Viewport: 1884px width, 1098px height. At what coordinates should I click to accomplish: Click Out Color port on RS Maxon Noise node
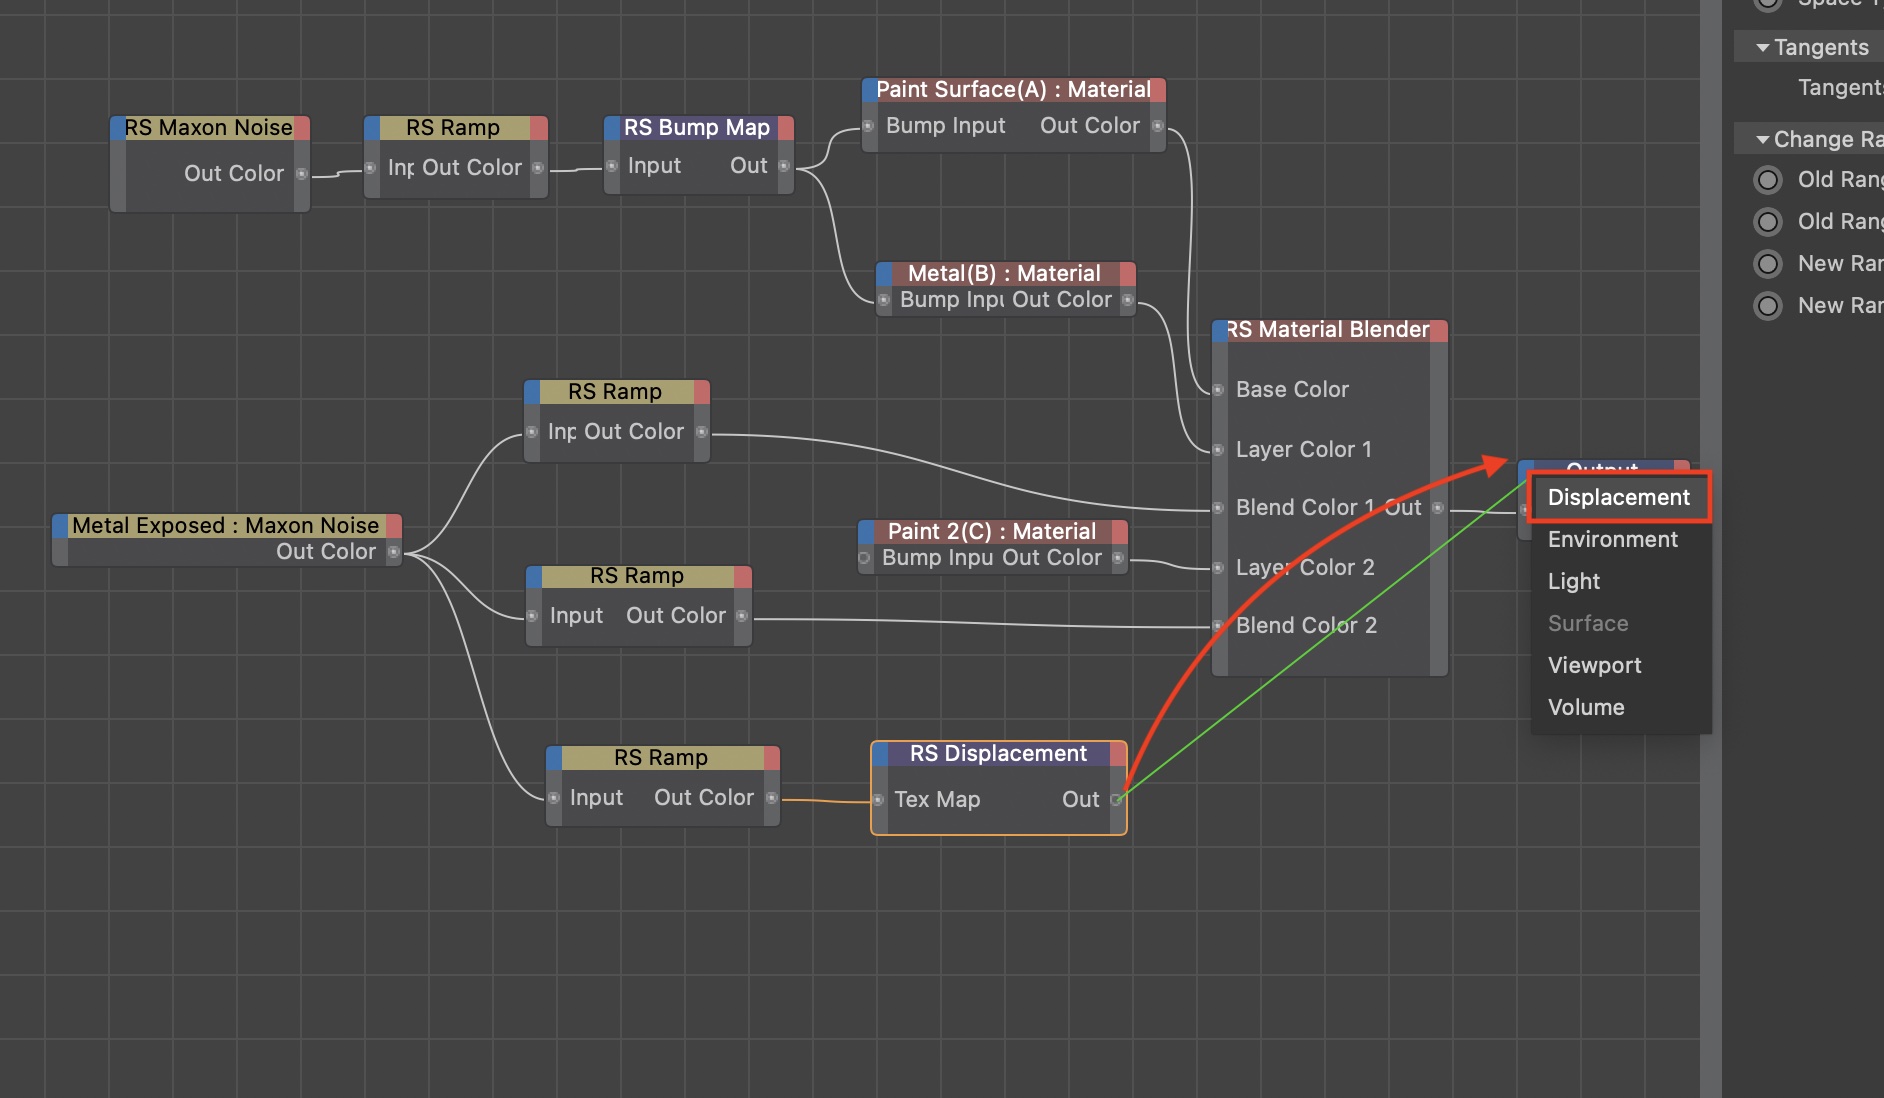point(301,174)
